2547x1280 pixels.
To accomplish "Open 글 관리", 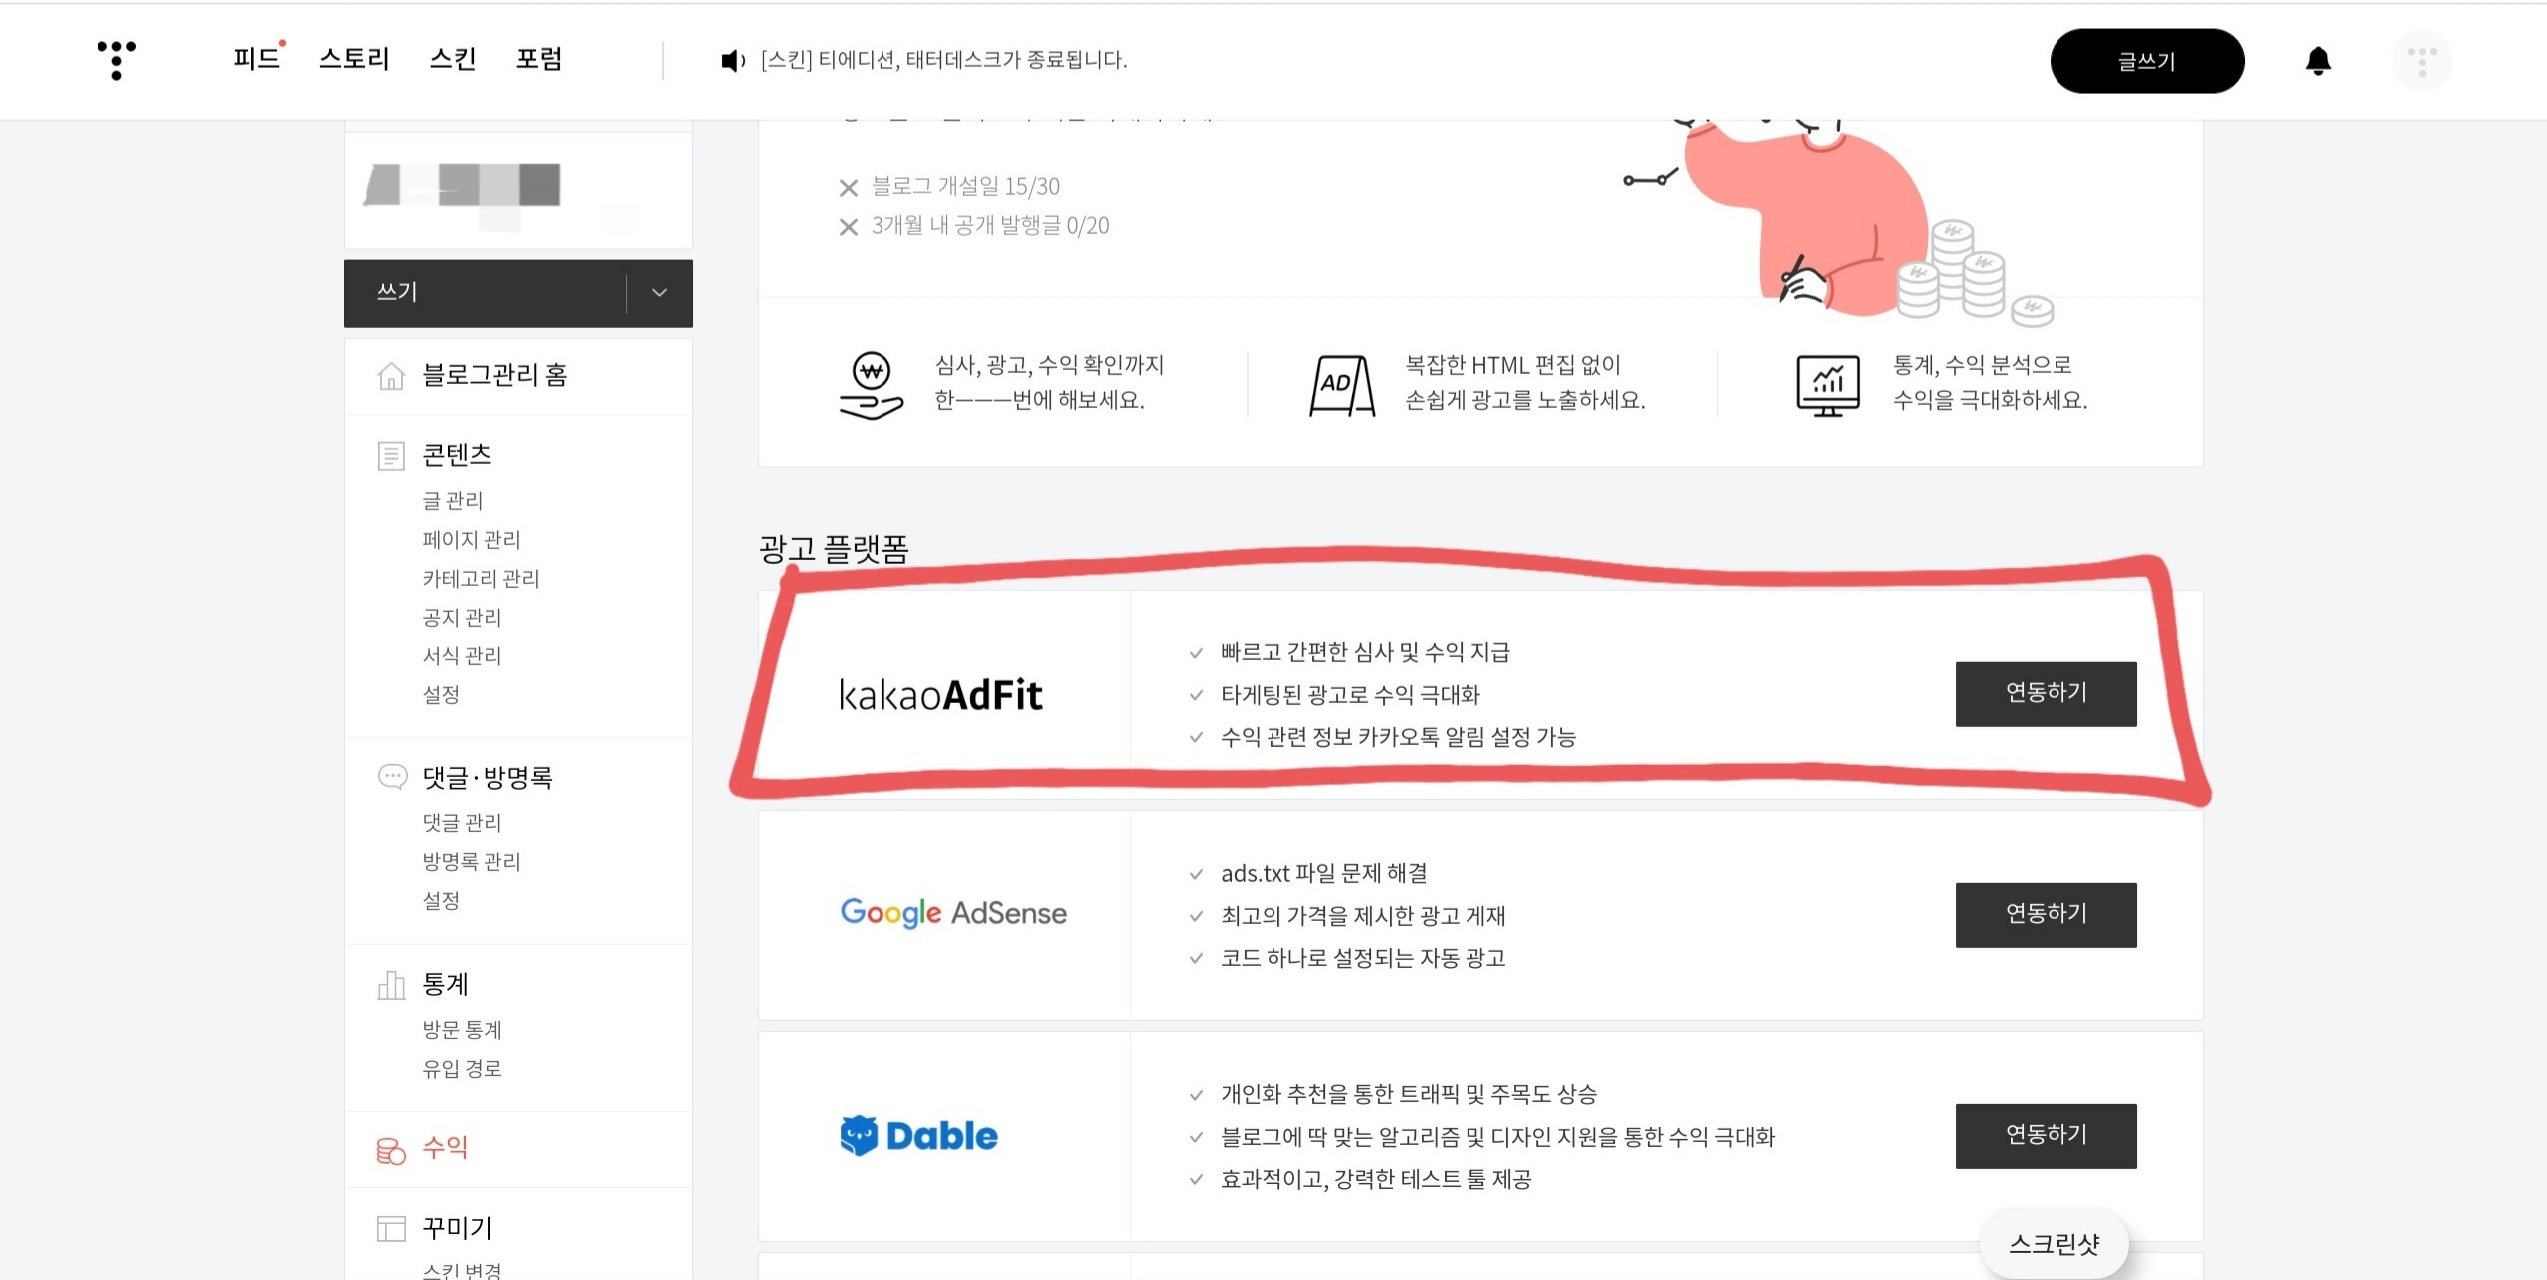I will tap(453, 501).
